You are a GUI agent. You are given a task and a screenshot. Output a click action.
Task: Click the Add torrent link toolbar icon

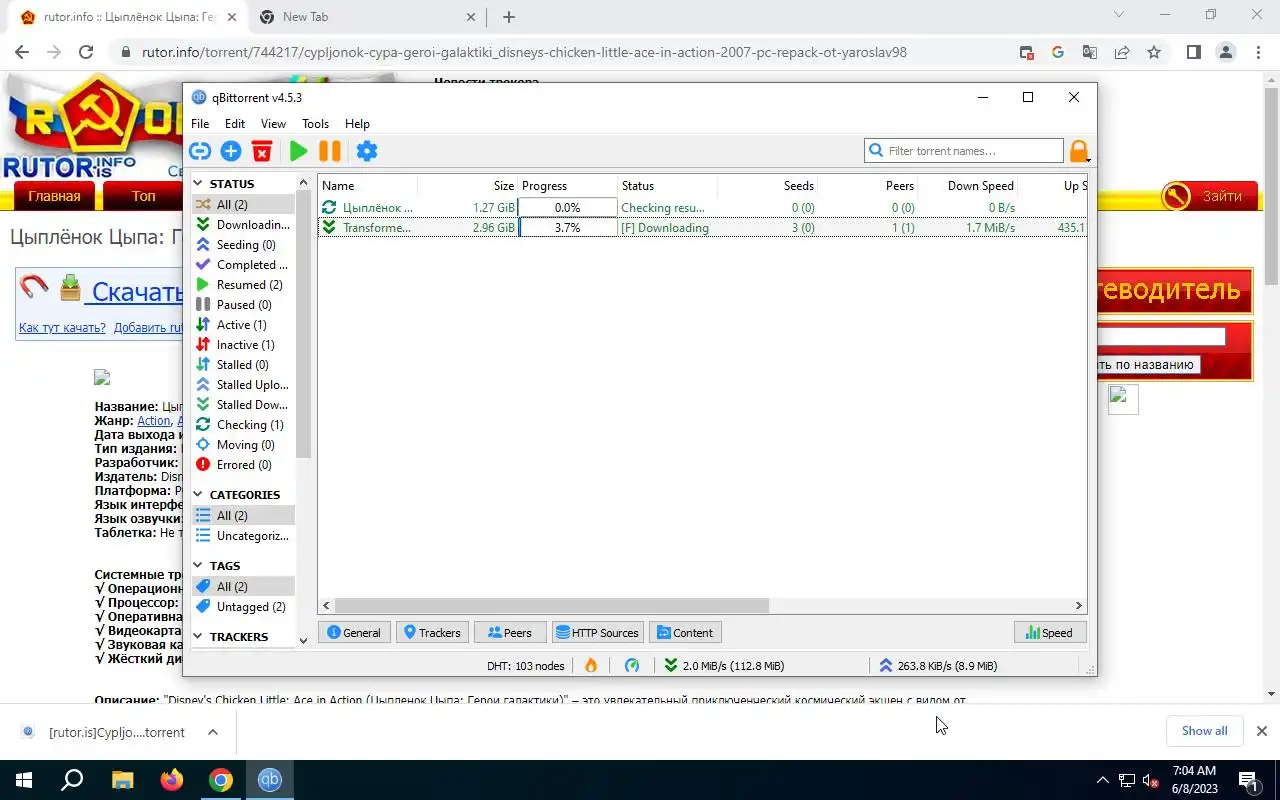[200, 151]
